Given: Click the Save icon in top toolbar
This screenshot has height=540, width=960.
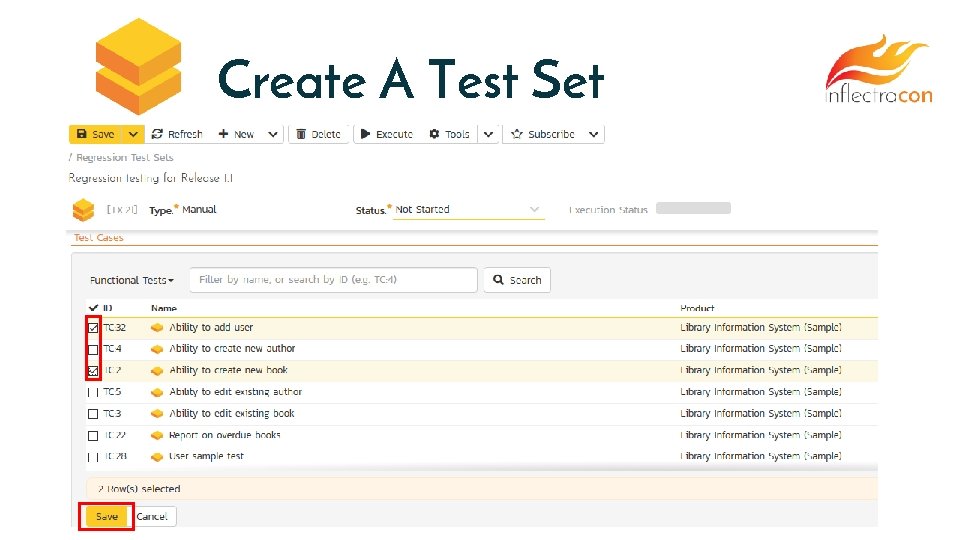Looking at the screenshot, I should (x=79, y=134).
